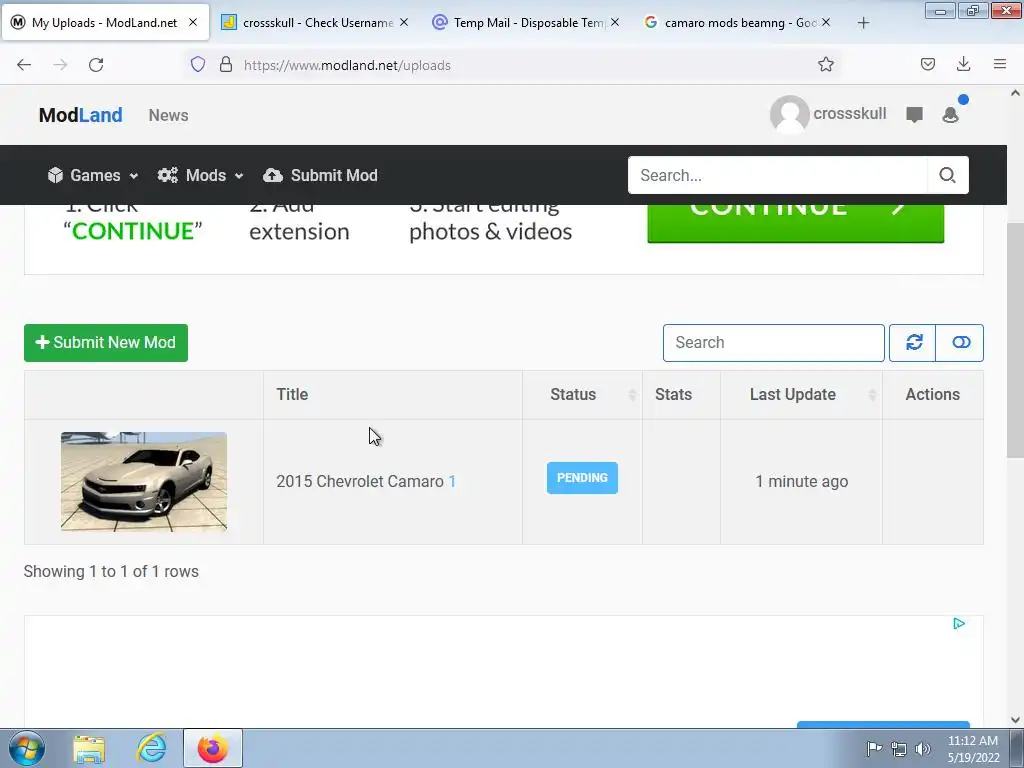Open File Explorer from taskbar
This screenshot has width=1024, height=768.
[x=89, y=749]
